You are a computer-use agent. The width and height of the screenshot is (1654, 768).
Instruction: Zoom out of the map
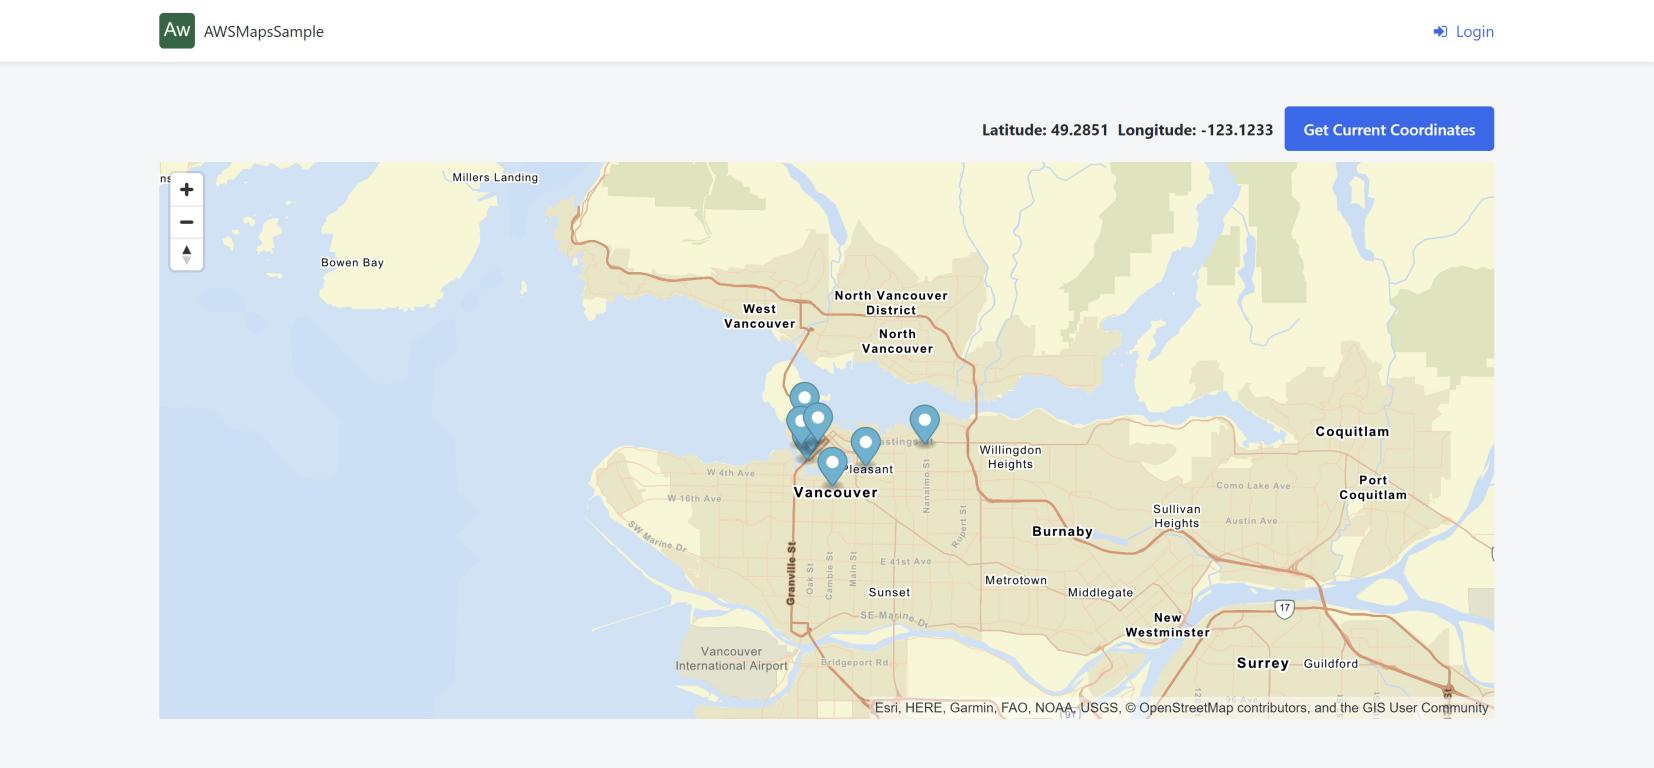coord(186,222)
